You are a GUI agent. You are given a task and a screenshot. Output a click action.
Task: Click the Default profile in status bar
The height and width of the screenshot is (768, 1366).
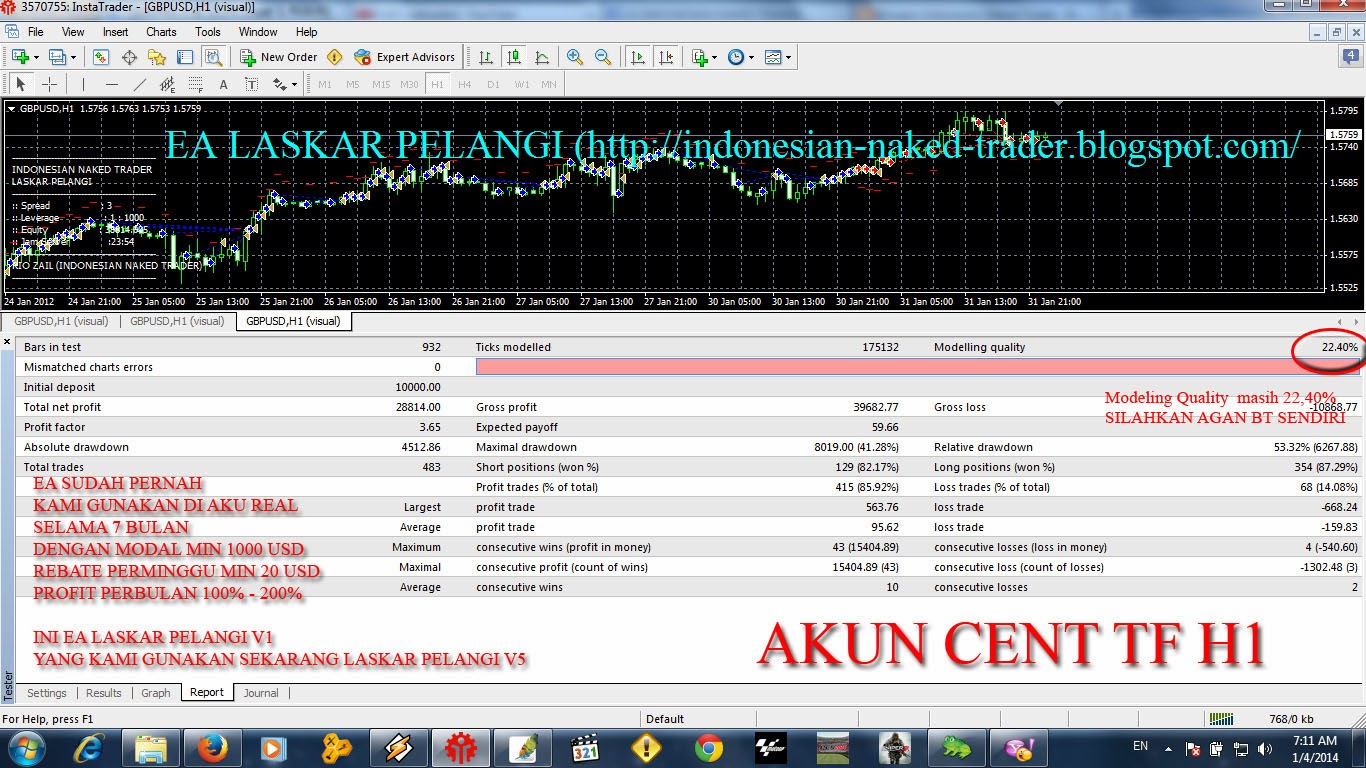(665, 719)
